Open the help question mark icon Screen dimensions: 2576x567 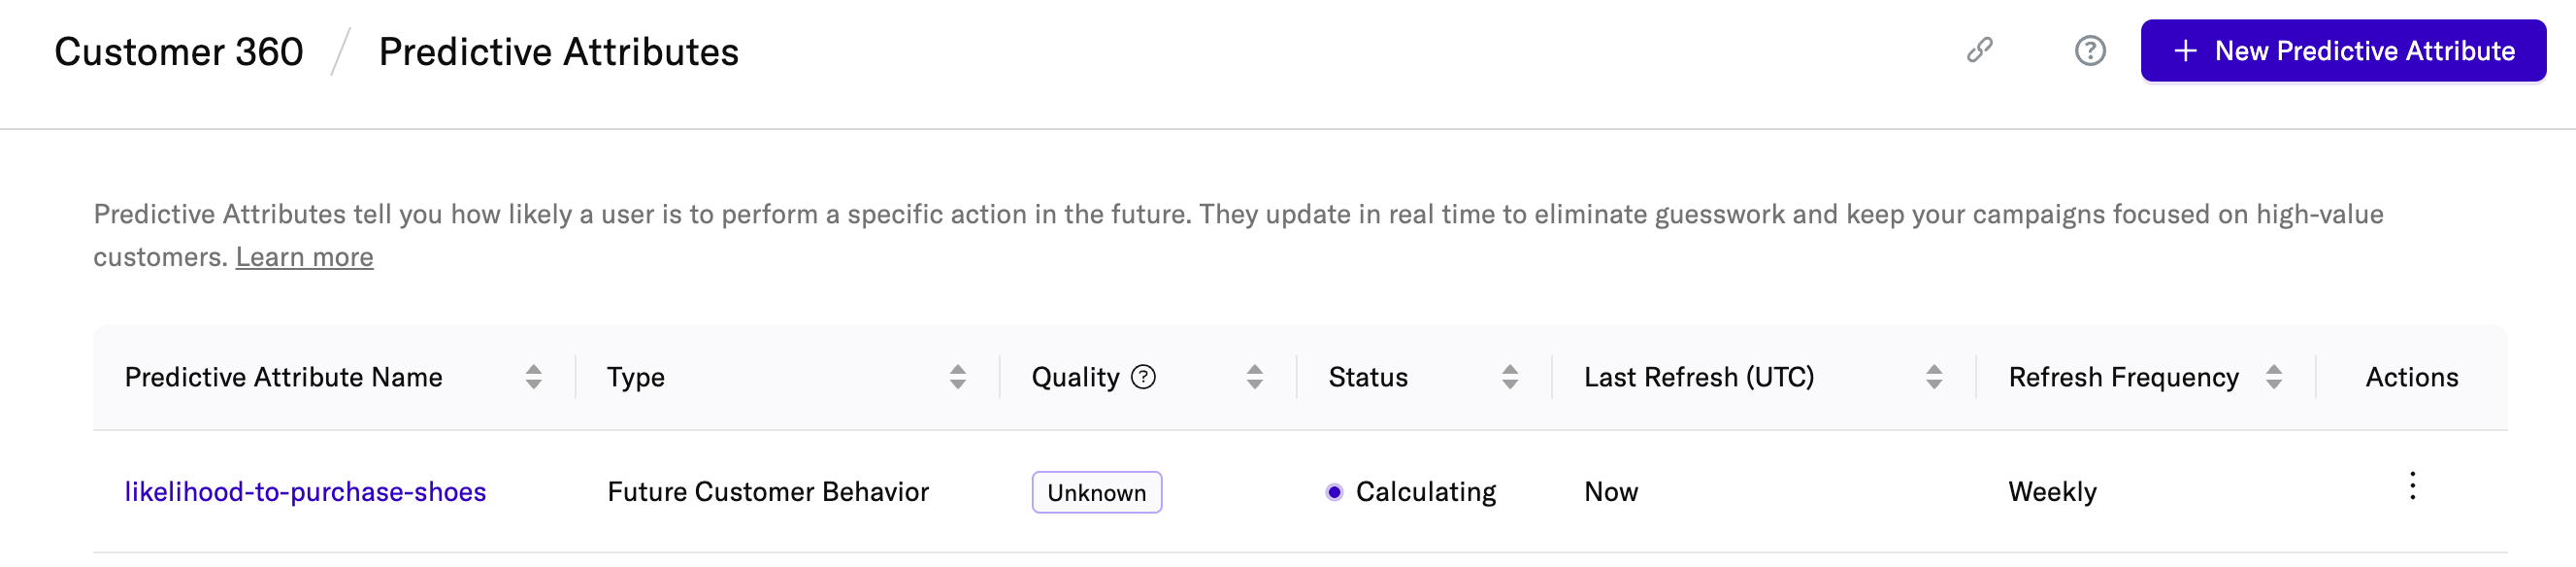coord(2089,50)
